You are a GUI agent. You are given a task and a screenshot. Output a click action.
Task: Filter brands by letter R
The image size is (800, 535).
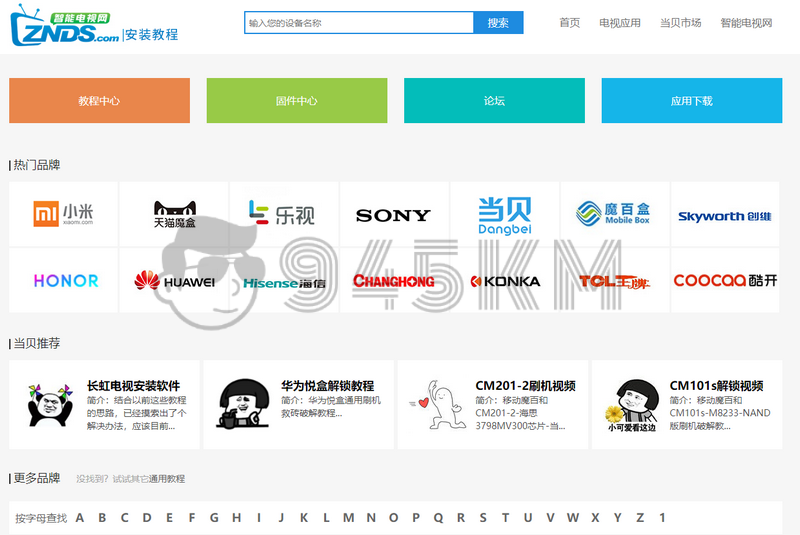[461, 518]
